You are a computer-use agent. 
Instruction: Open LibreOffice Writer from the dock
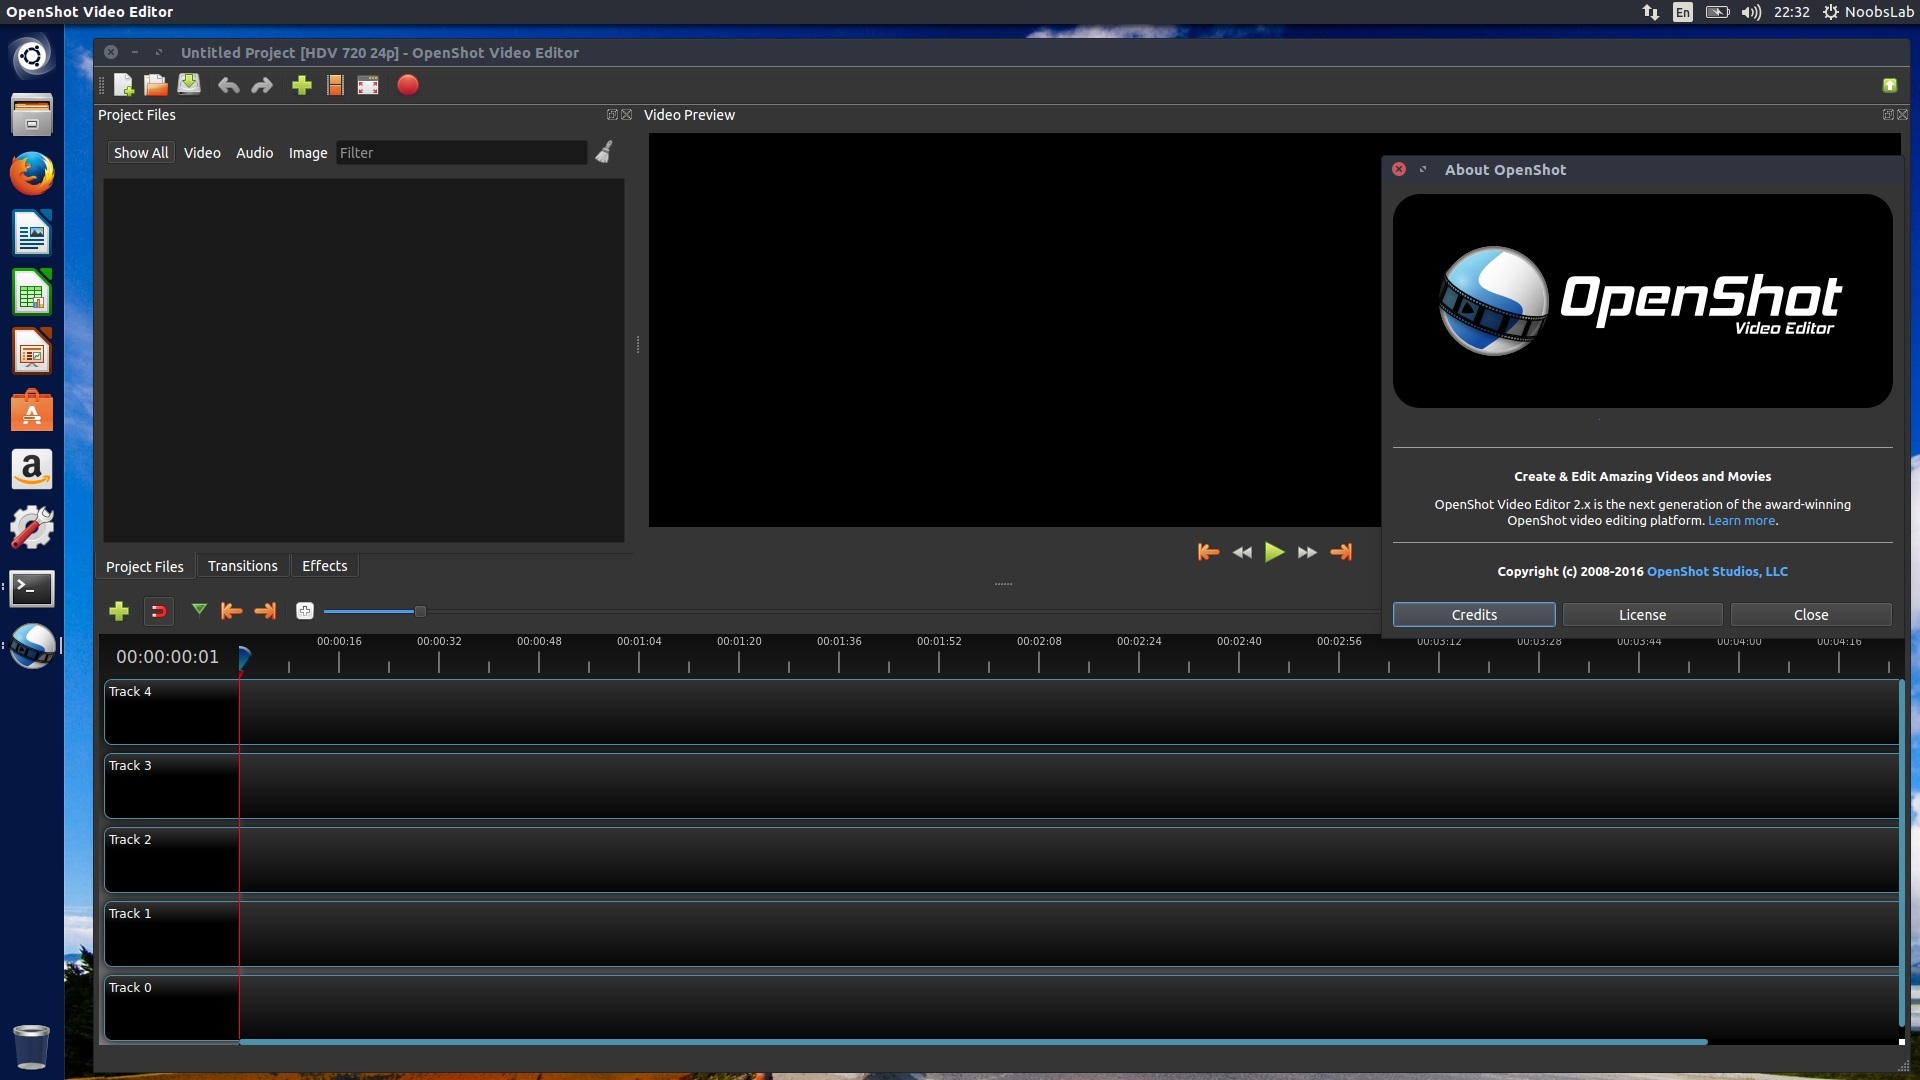click(x=32, y=234)
